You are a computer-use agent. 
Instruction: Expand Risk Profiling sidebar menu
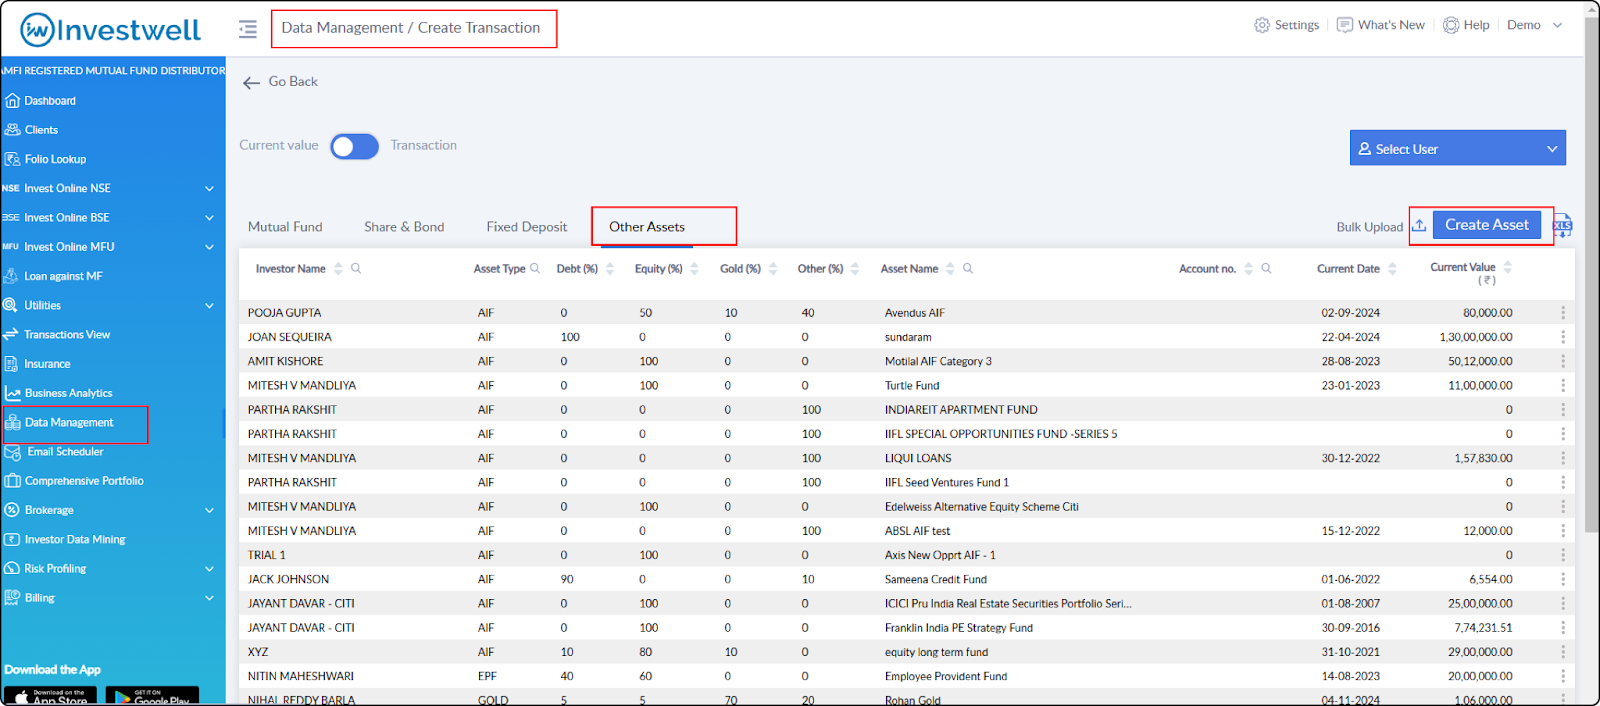click(209, 569)
